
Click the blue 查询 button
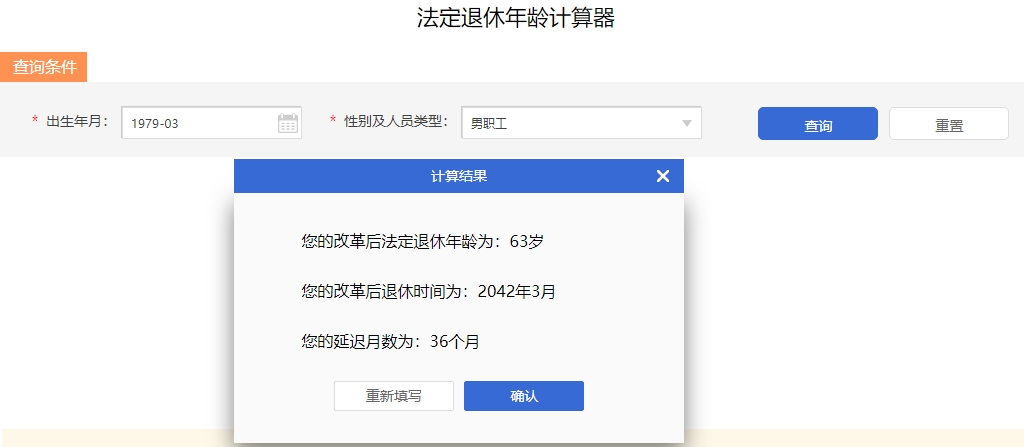[817, 125]
